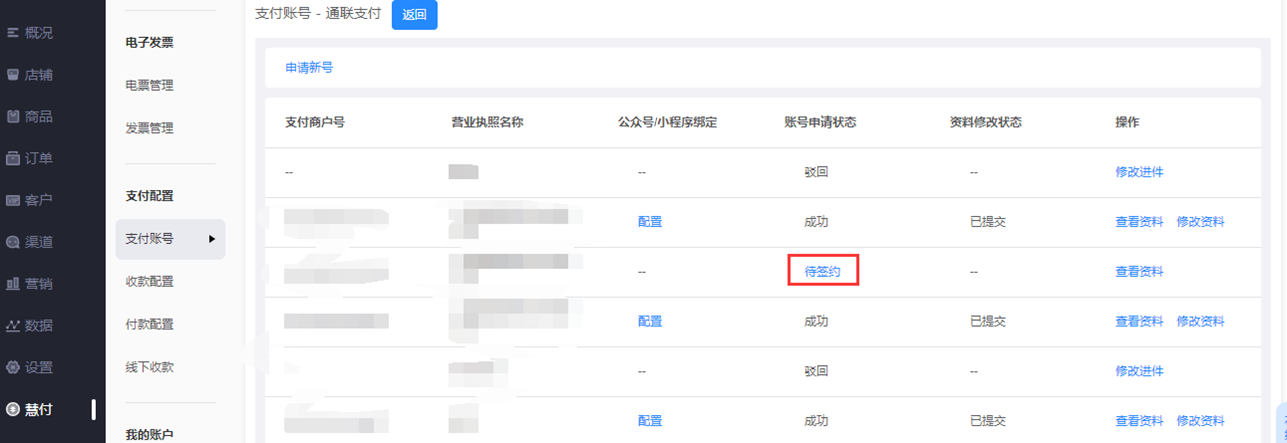Select the 商品 products icon
Screen dimensions: 1287x443
point(13,117)
